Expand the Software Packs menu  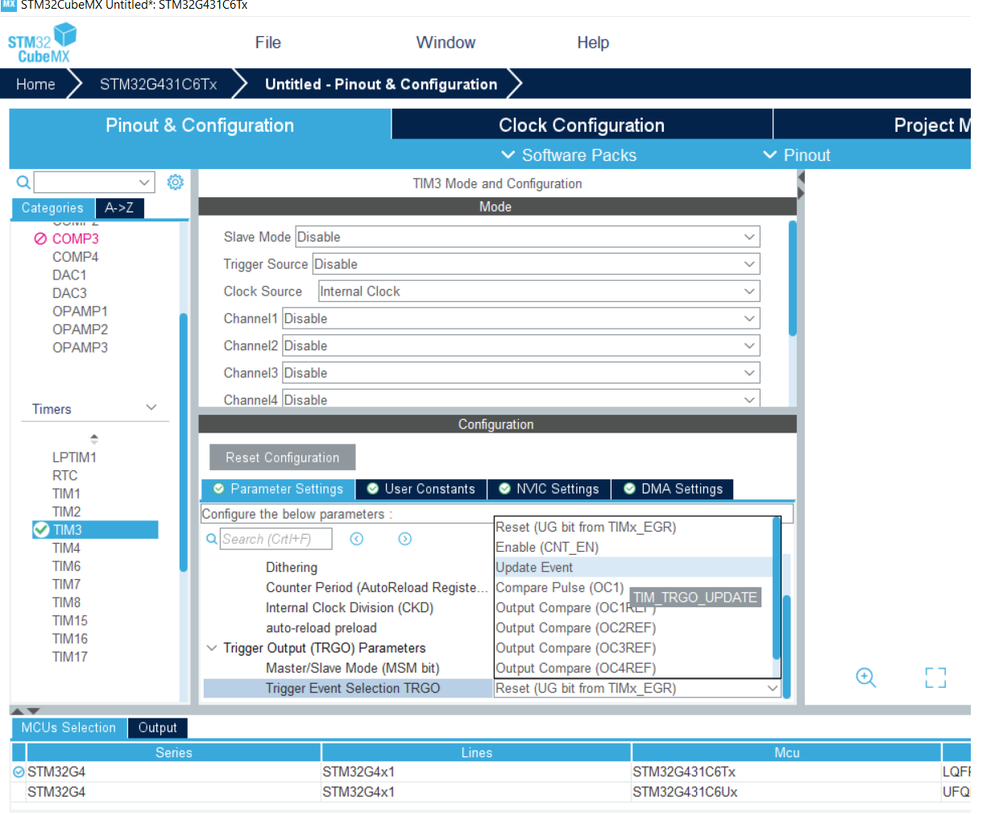pyautogui.click(x=569, y=155)
